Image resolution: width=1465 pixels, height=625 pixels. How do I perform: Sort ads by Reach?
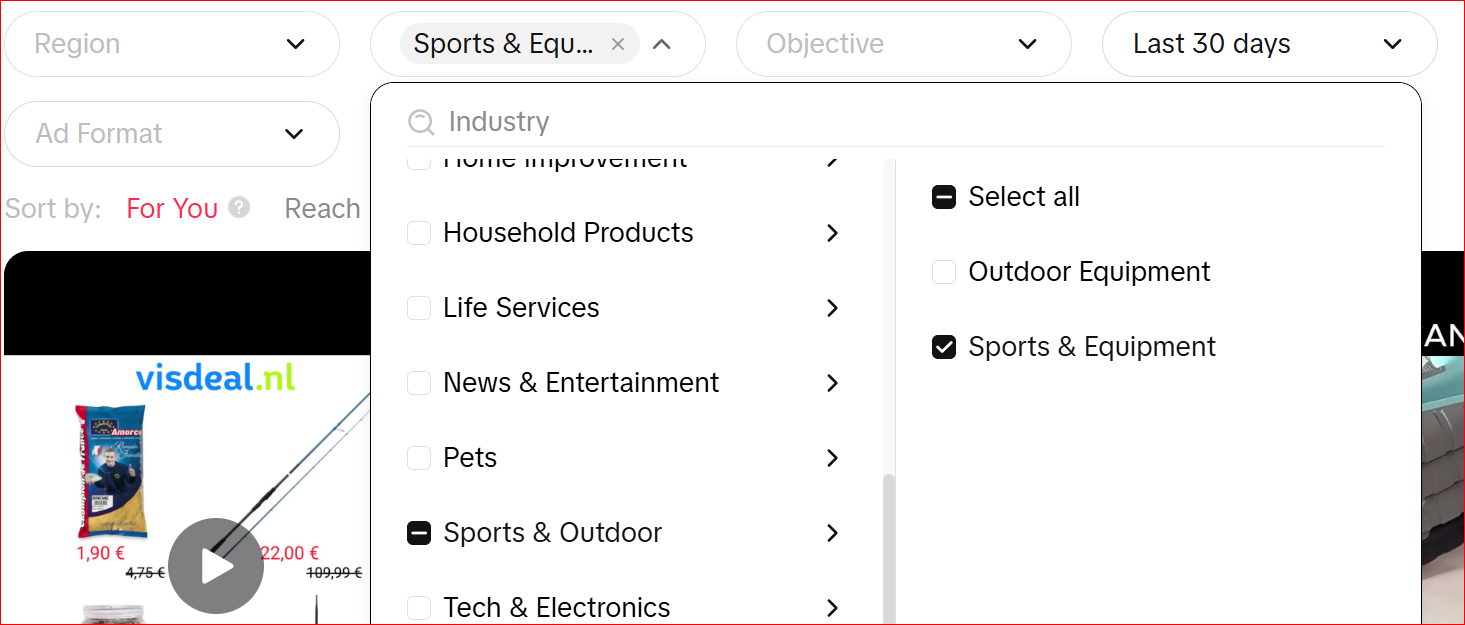(322, 209)
